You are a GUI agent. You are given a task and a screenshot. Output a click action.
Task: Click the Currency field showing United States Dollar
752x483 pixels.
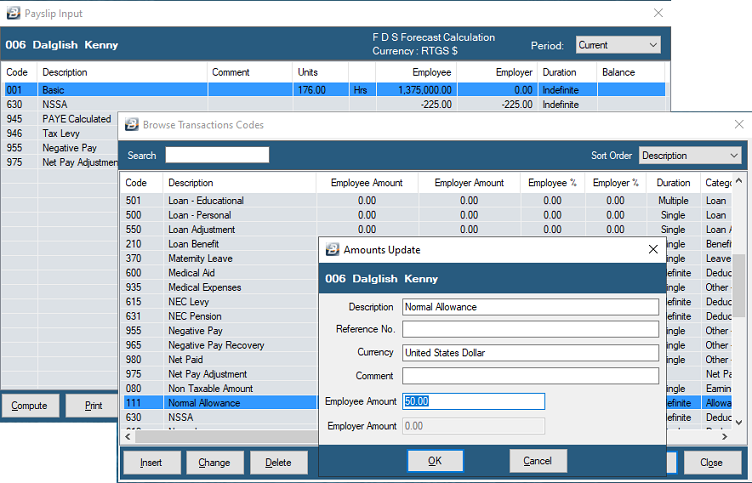coord(530,353)
